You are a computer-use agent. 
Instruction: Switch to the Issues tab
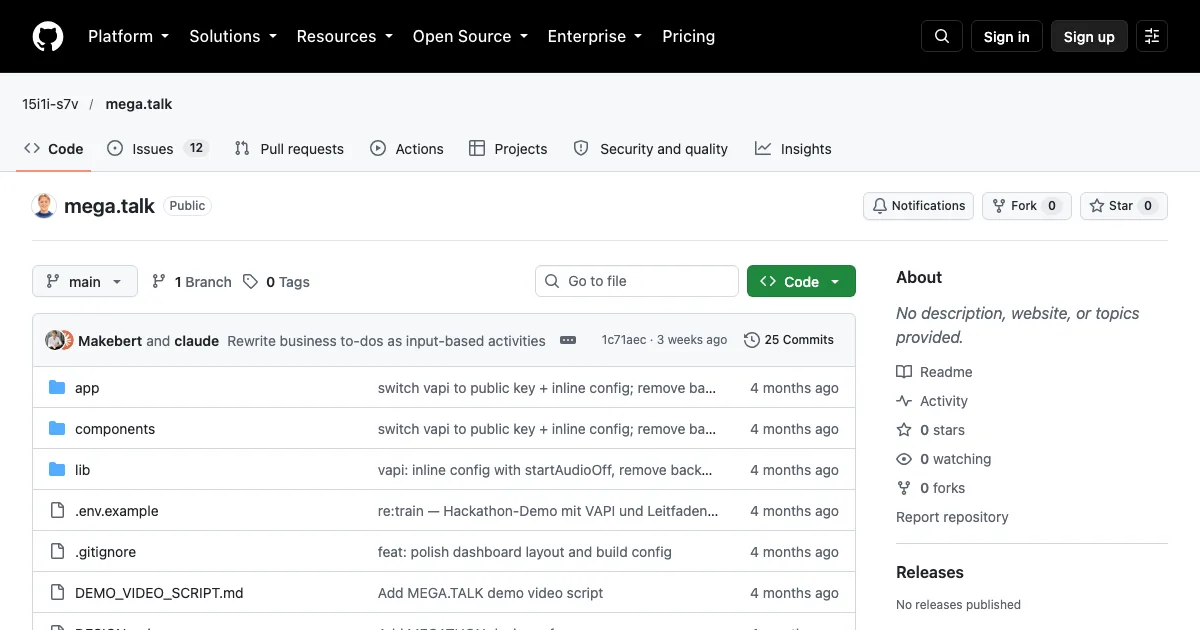click(157, 149)
